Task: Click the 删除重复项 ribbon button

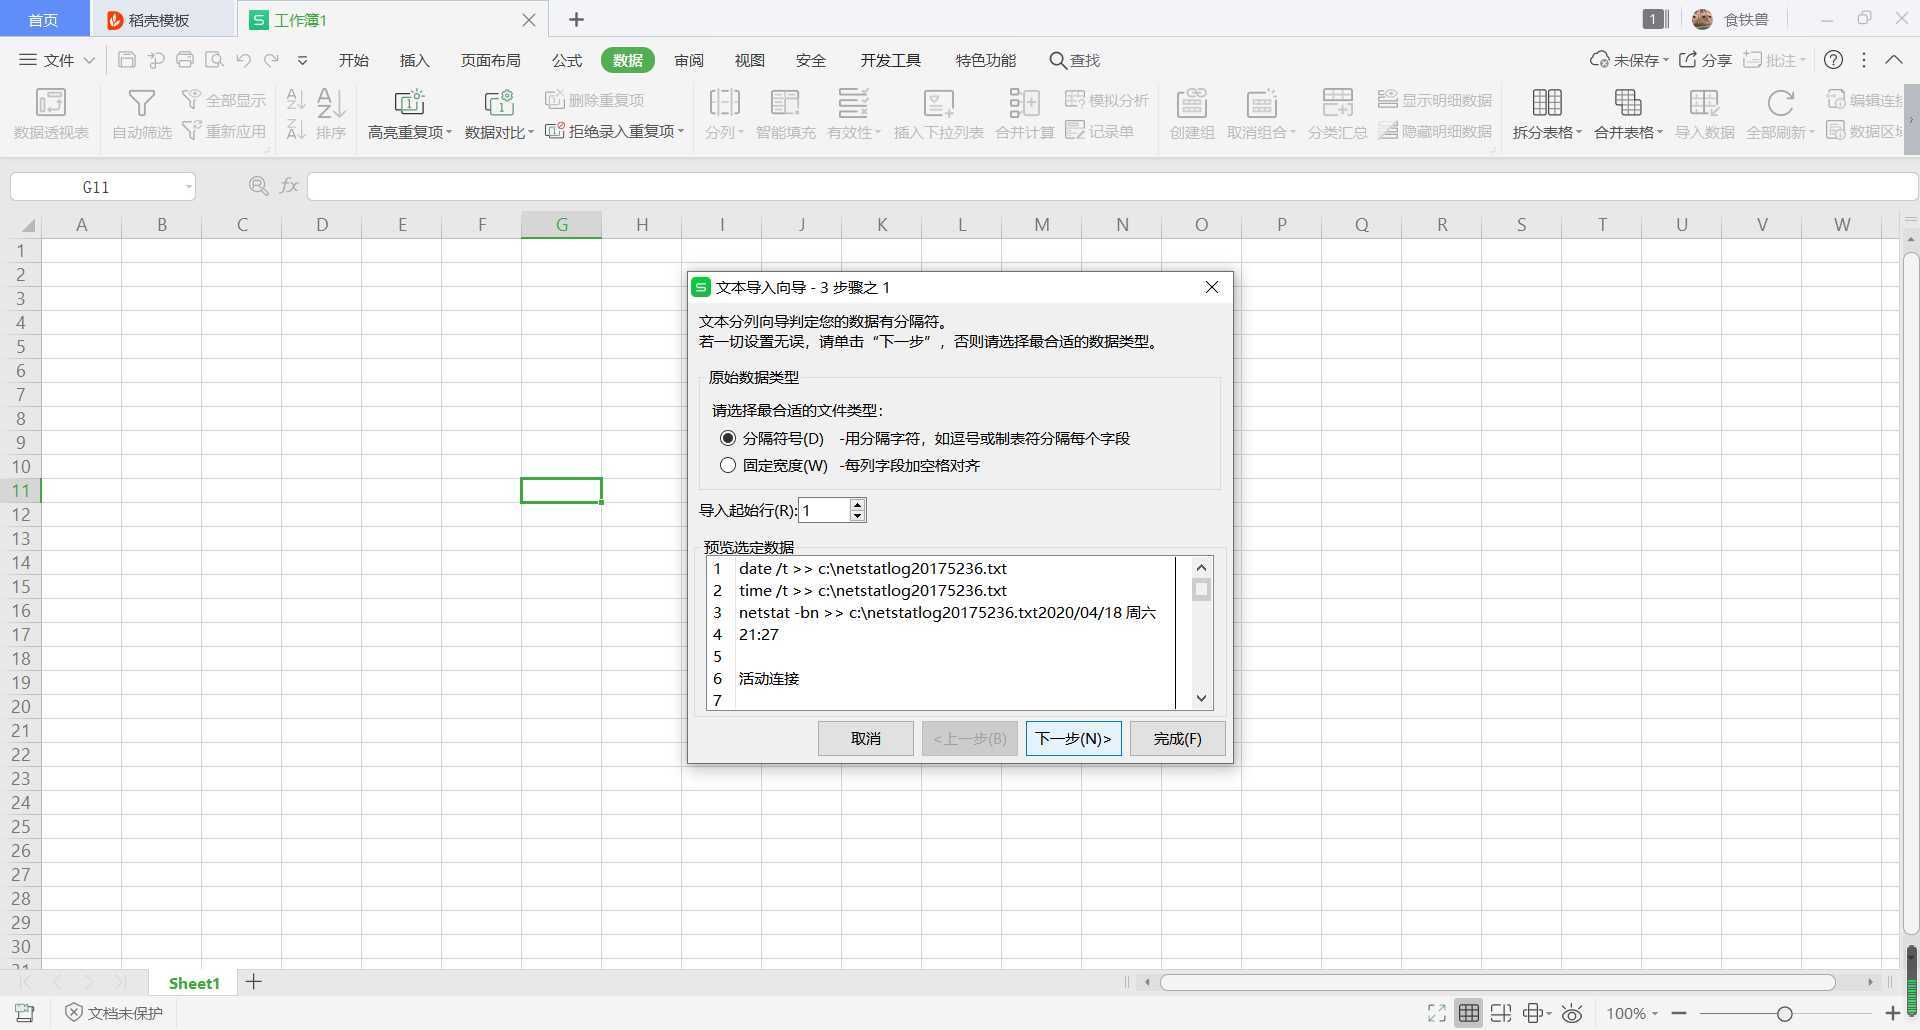Action: pos(594,100)
